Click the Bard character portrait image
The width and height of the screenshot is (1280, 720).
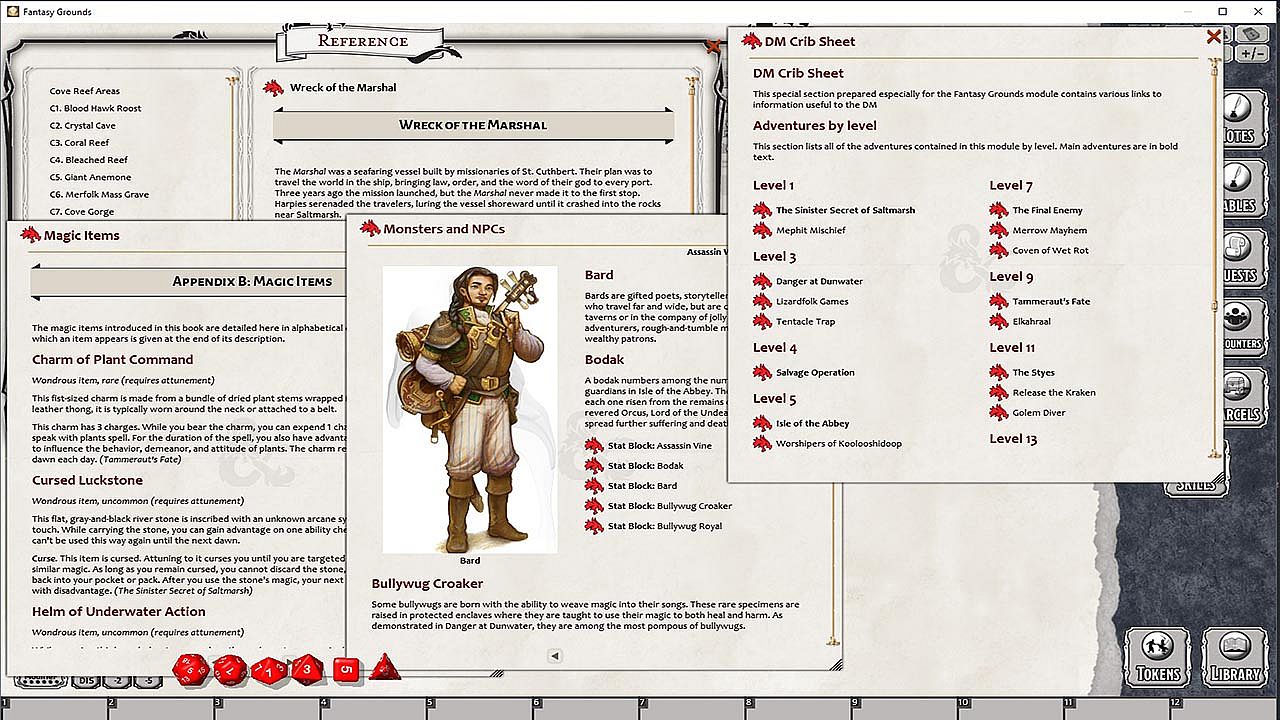pyautogui.click(x=470, y=410)
